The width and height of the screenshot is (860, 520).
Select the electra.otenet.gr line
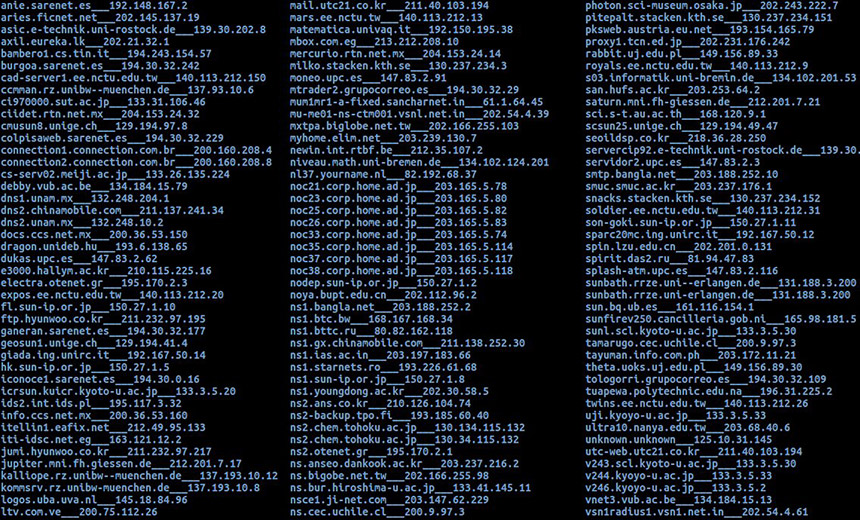94,283
